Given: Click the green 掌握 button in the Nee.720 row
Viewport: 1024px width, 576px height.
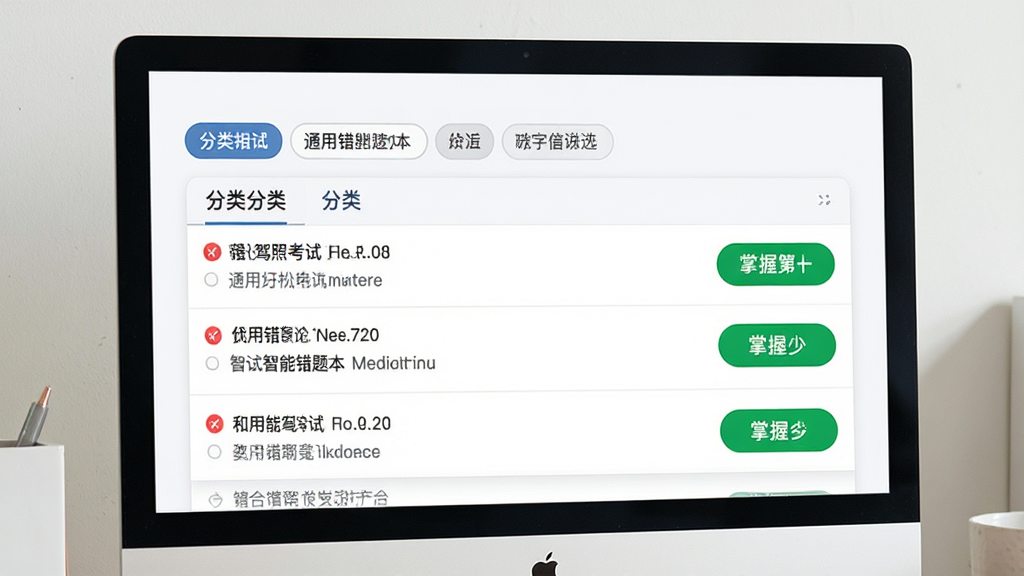Looking at the screenshot, I should click(777, 345).
